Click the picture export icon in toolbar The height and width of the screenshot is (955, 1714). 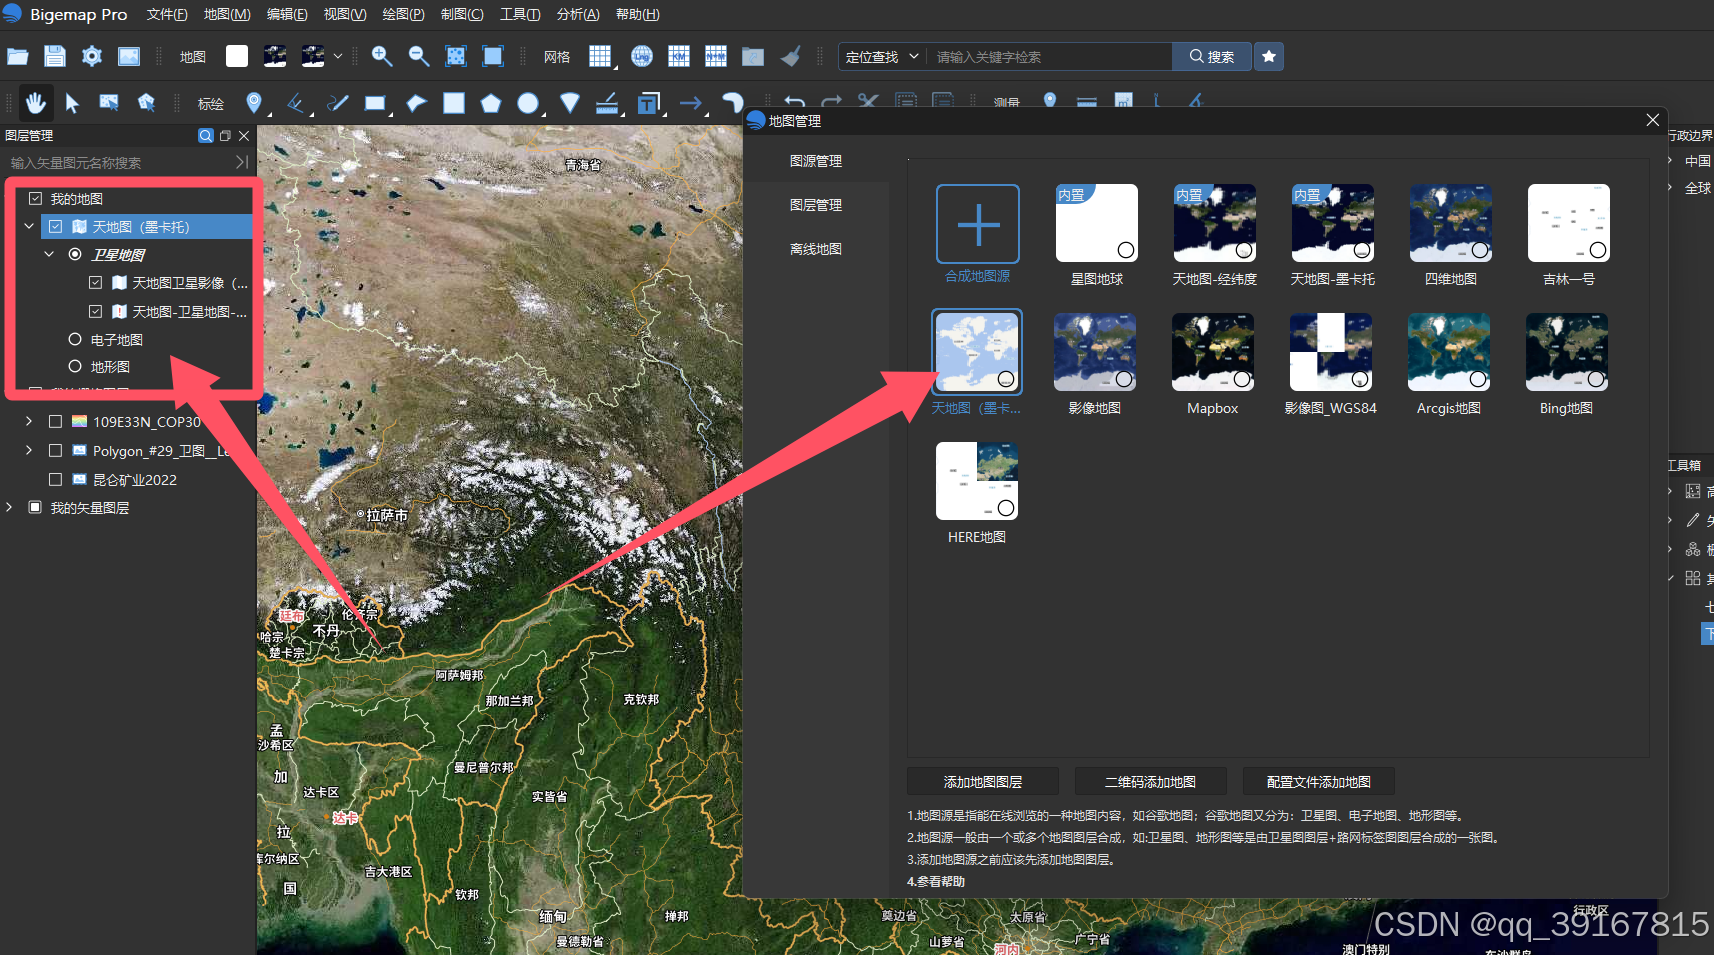point(129,57)
